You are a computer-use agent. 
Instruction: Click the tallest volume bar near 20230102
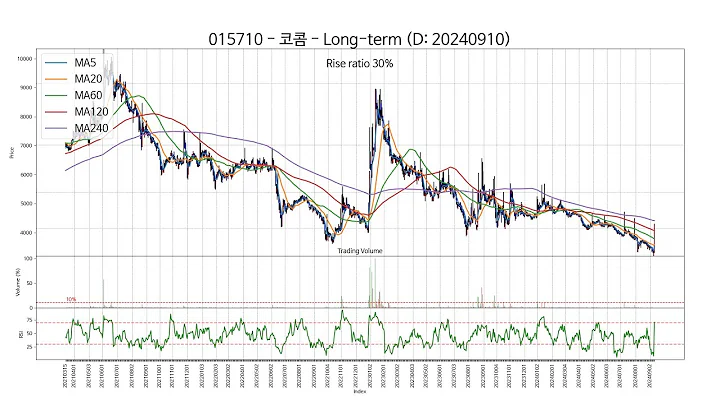point(375,283)
